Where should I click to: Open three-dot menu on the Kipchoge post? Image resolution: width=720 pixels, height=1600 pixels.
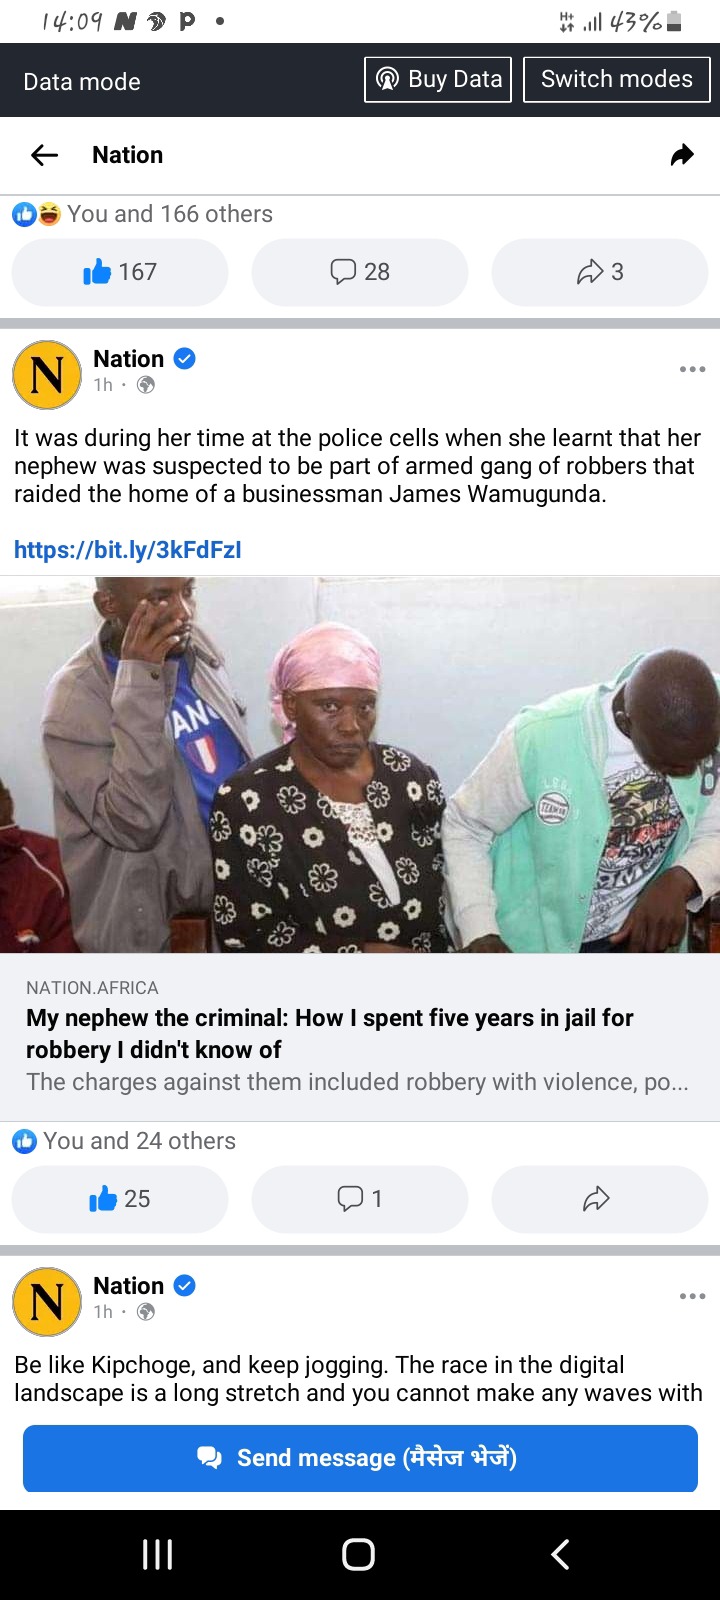click(692, 1296)
